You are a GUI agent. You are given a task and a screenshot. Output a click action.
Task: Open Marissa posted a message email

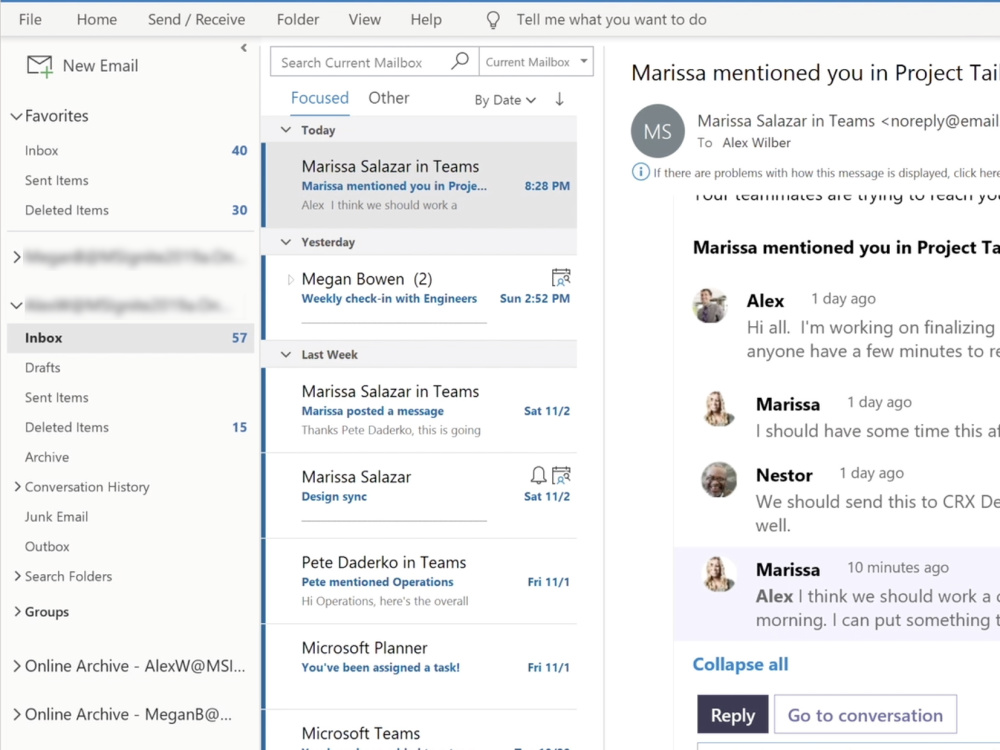click(421, 411)
